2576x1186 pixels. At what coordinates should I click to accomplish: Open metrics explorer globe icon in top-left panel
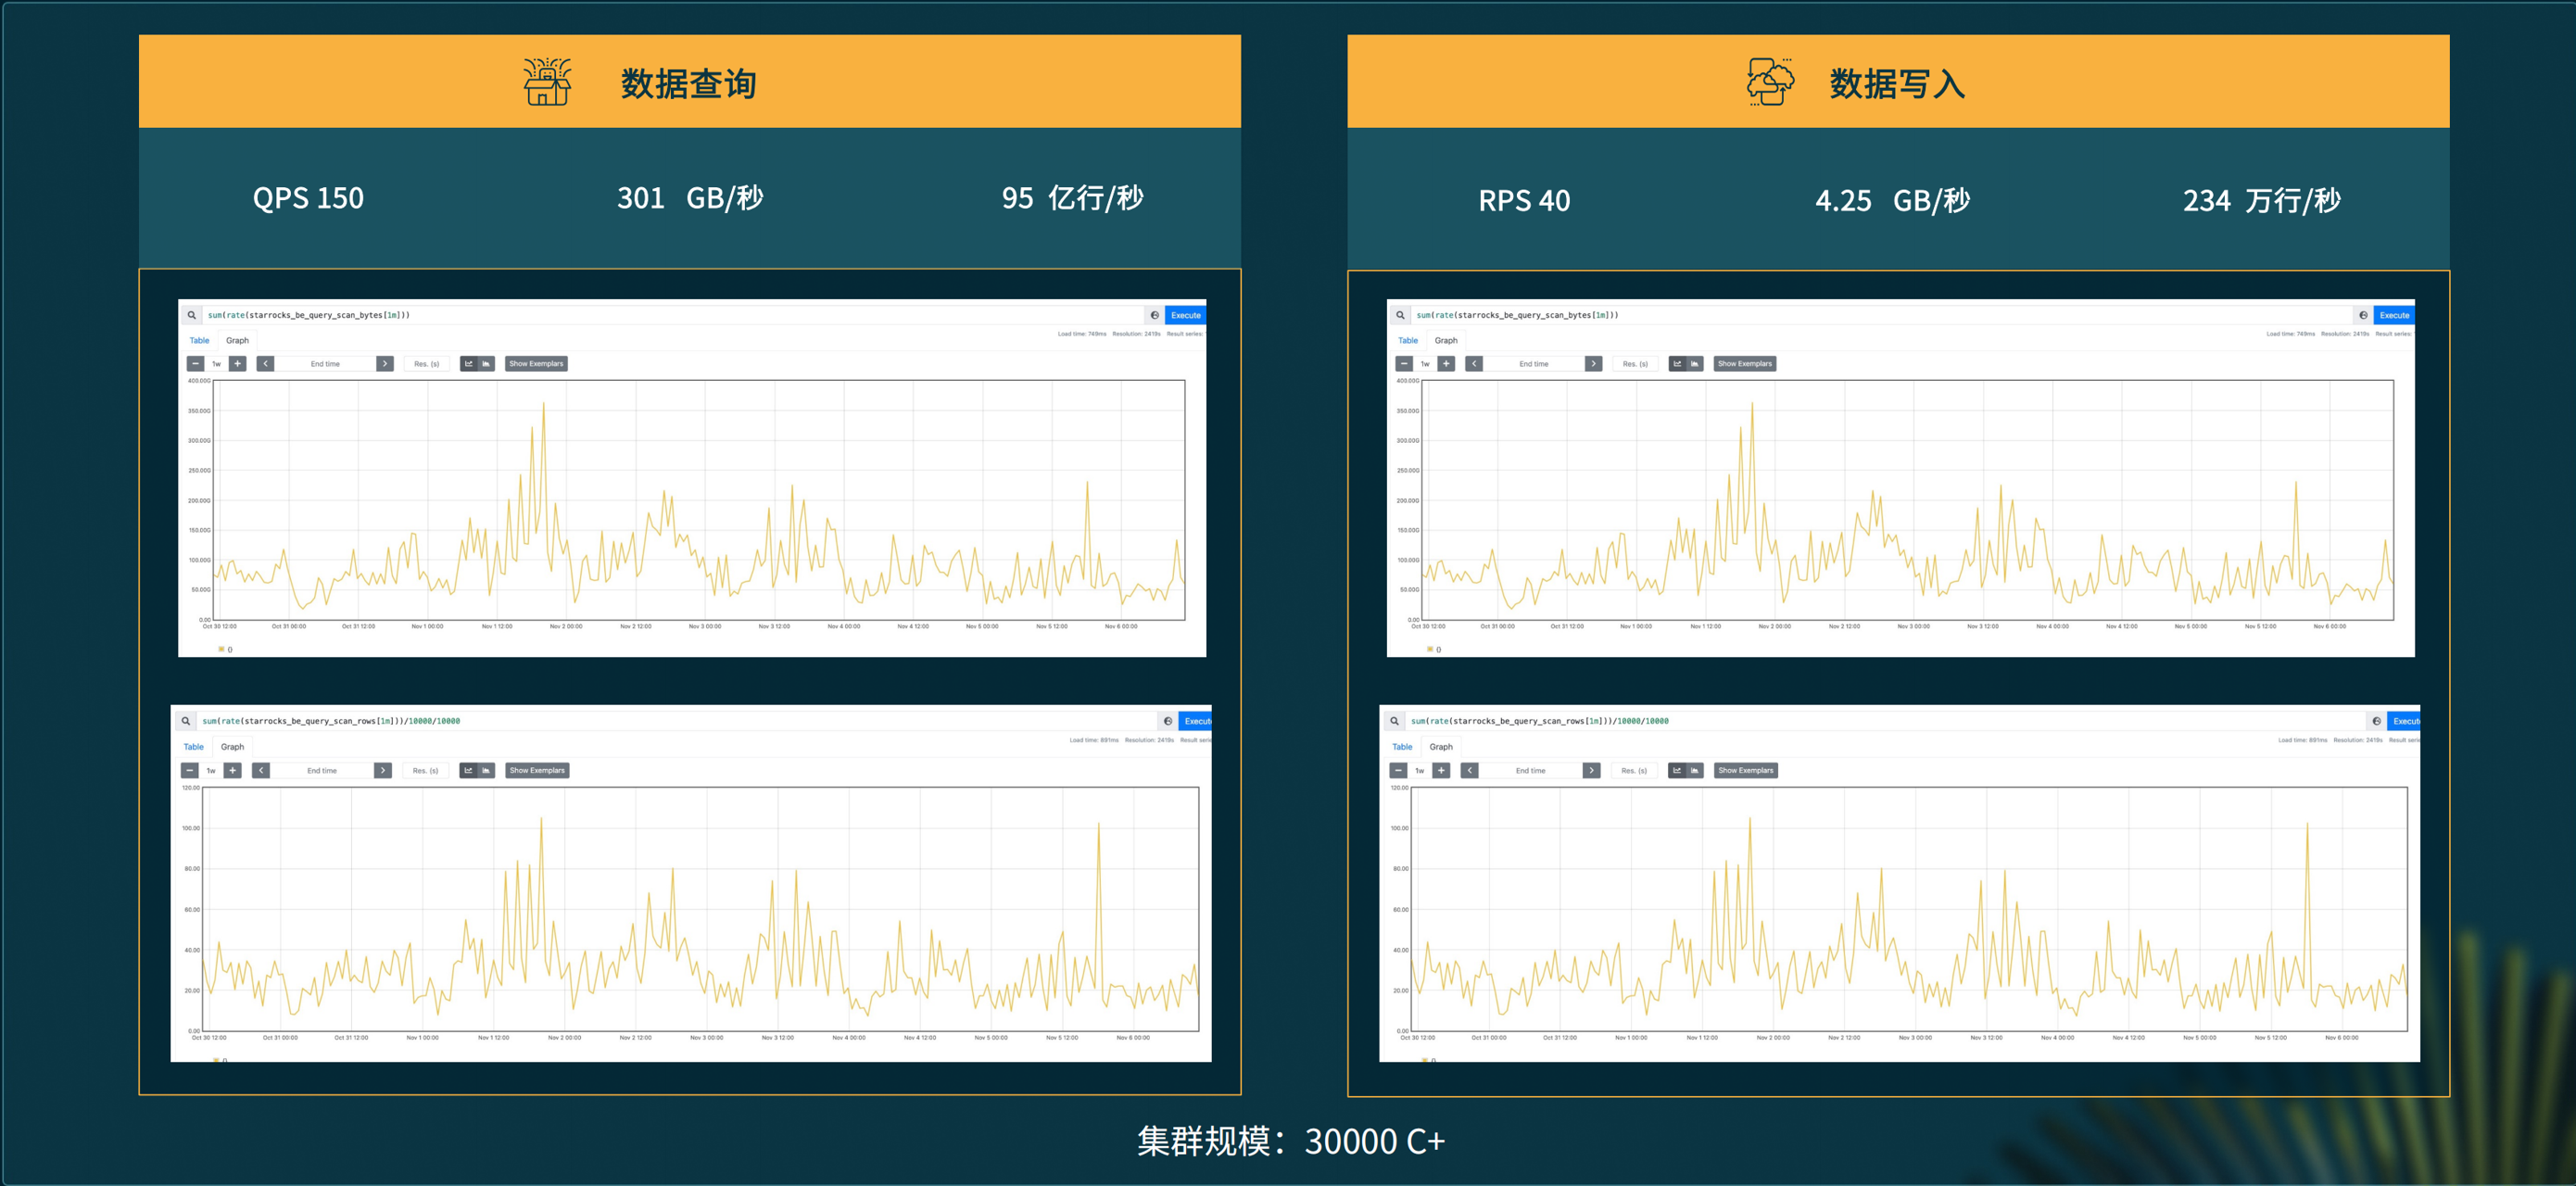(1154, 315)
